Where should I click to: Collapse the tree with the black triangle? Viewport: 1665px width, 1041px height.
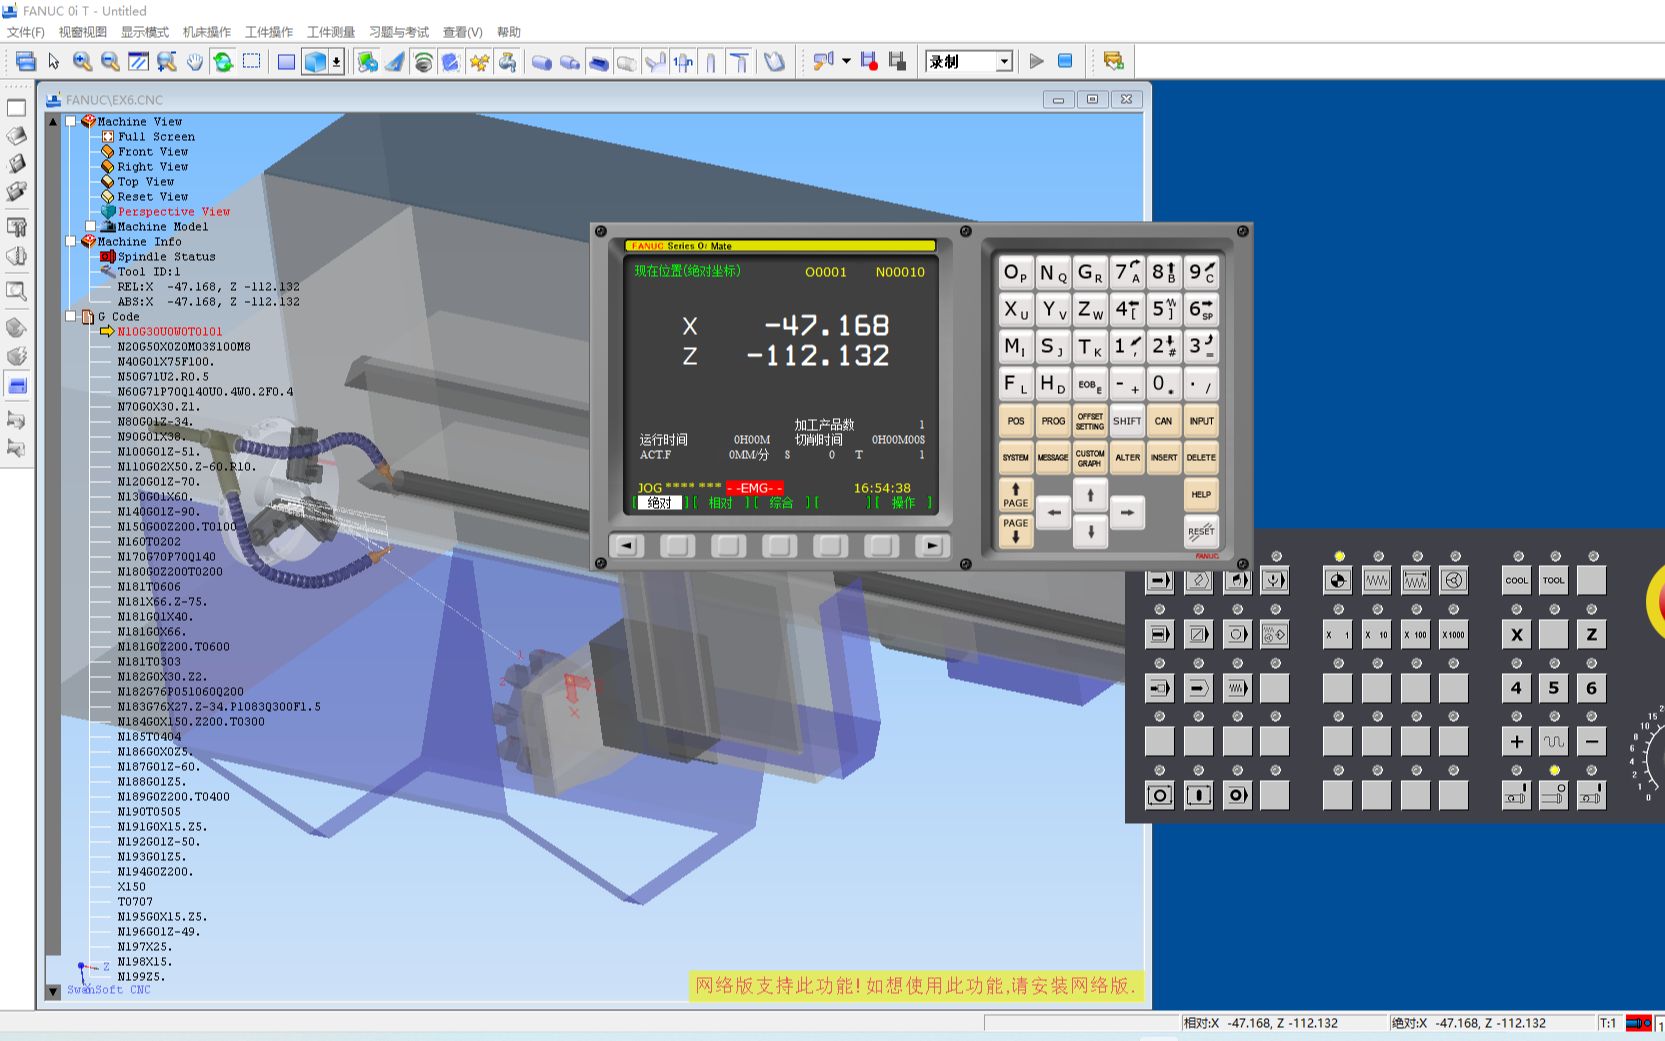(x=51, y=121)
